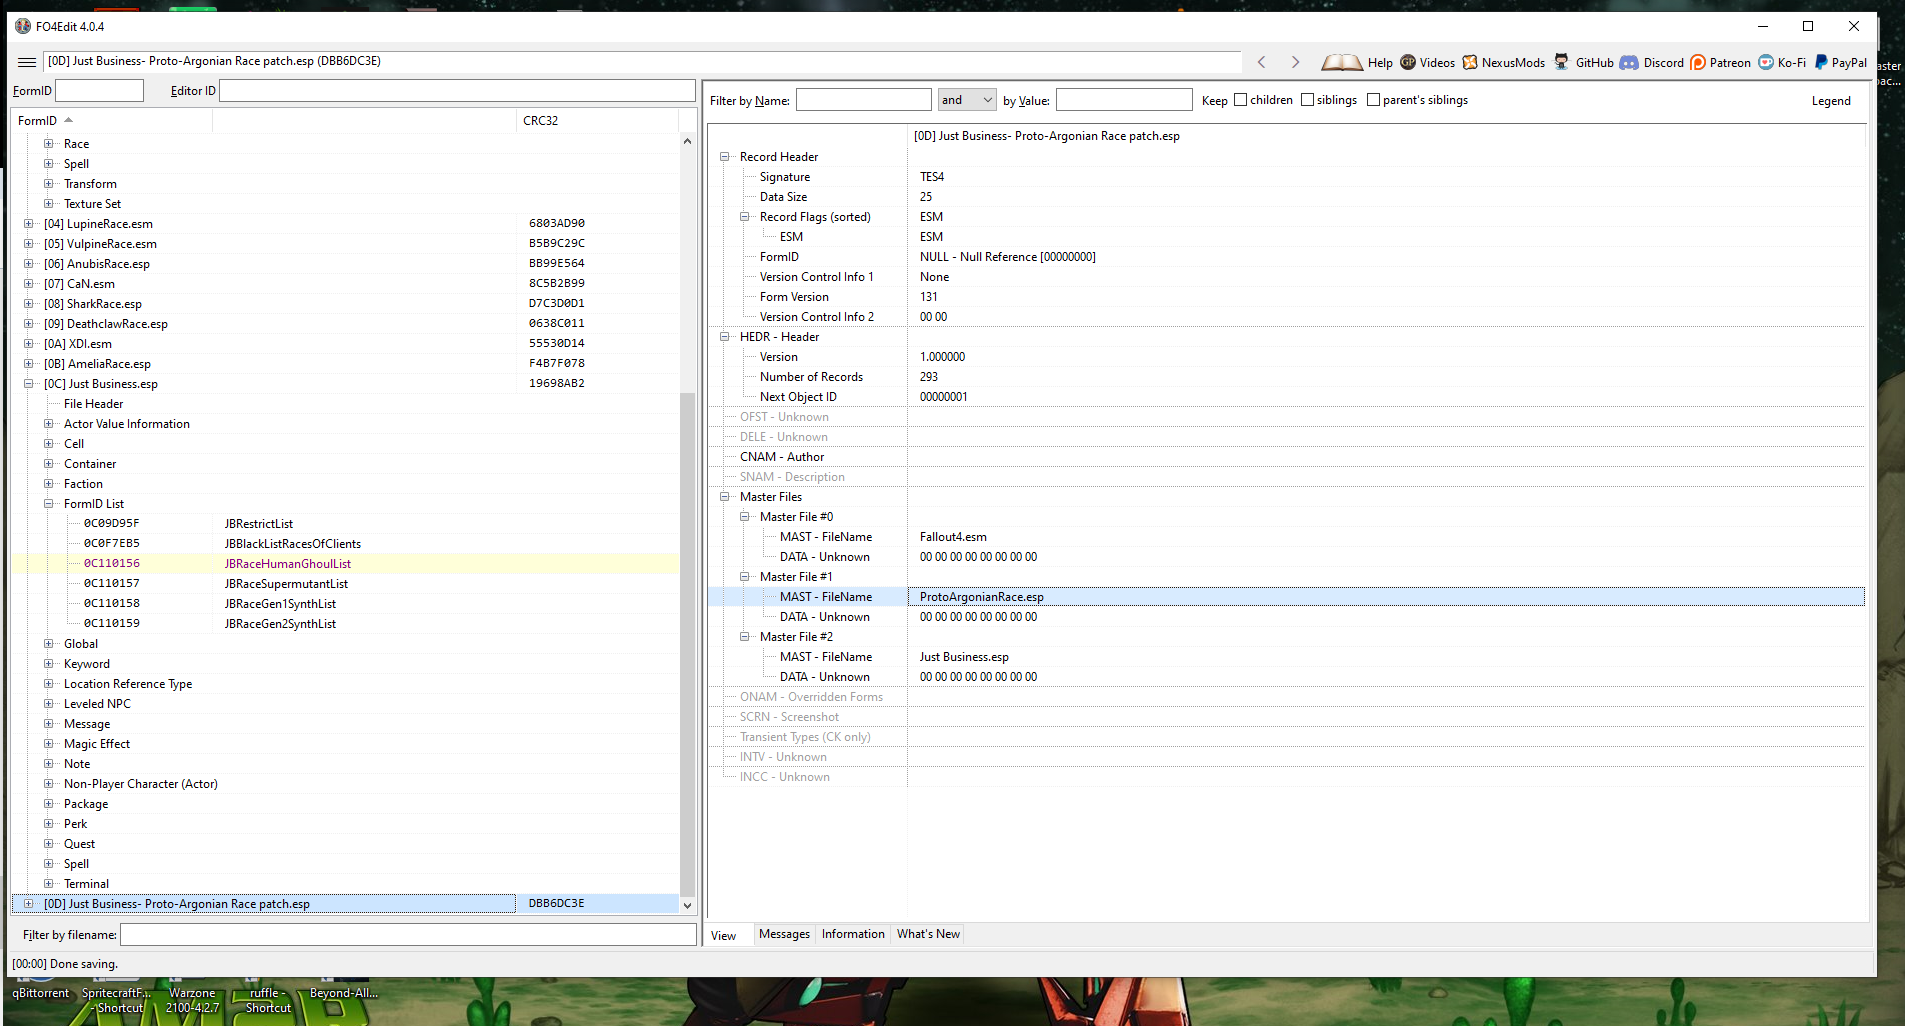Select the File Header item
The width and height of the screenshot is (1905, 1026).
point(93,404)
